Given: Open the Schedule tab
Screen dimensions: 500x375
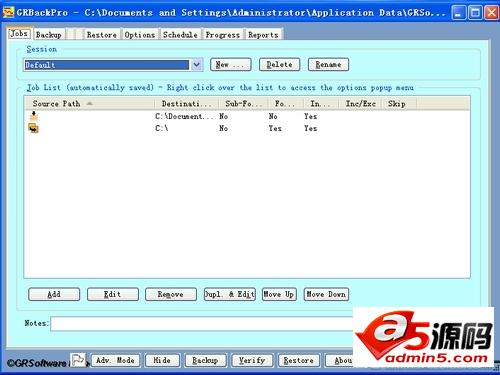Looking at the screenshot, I should (x=180, y=35).
